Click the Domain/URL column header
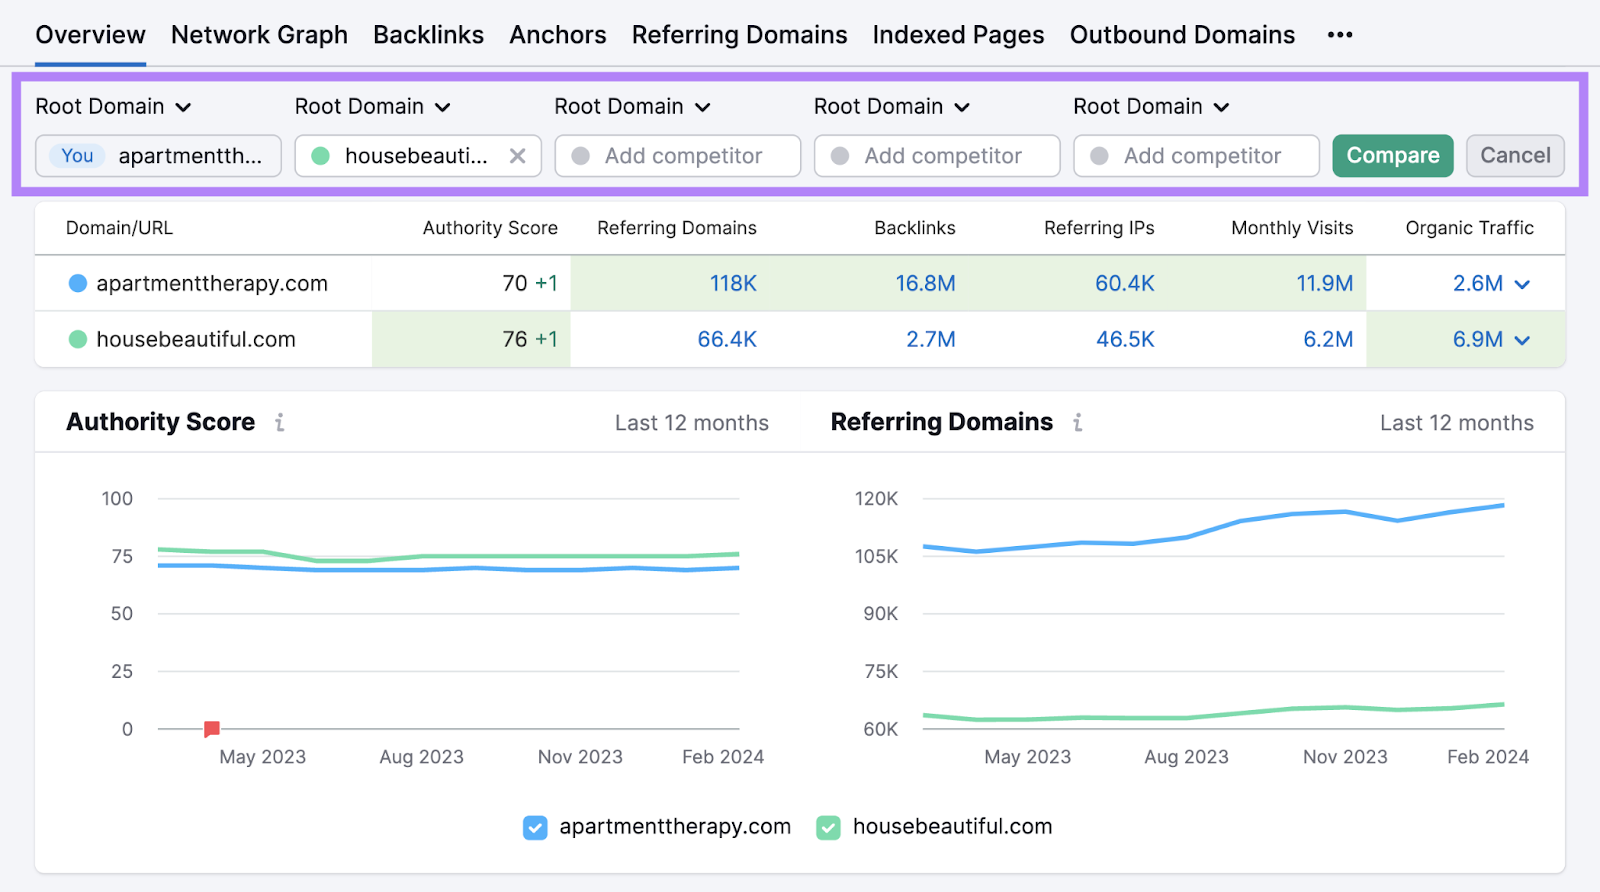The height and width of the screenshot is (892, 1600). coord(119,228)
